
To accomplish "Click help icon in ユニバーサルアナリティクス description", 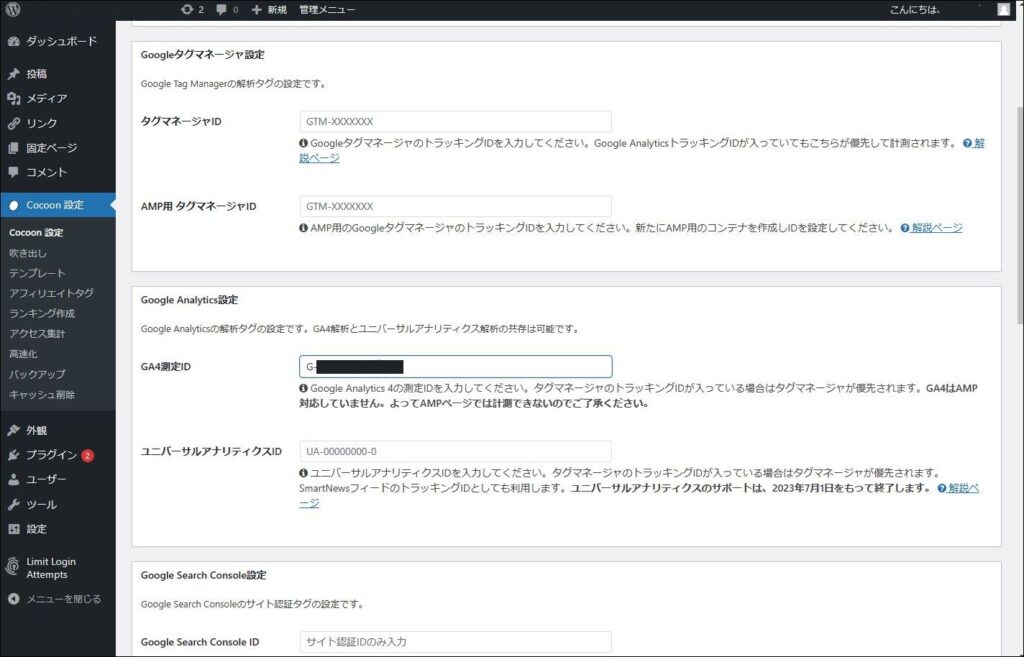I will point(942,488).
